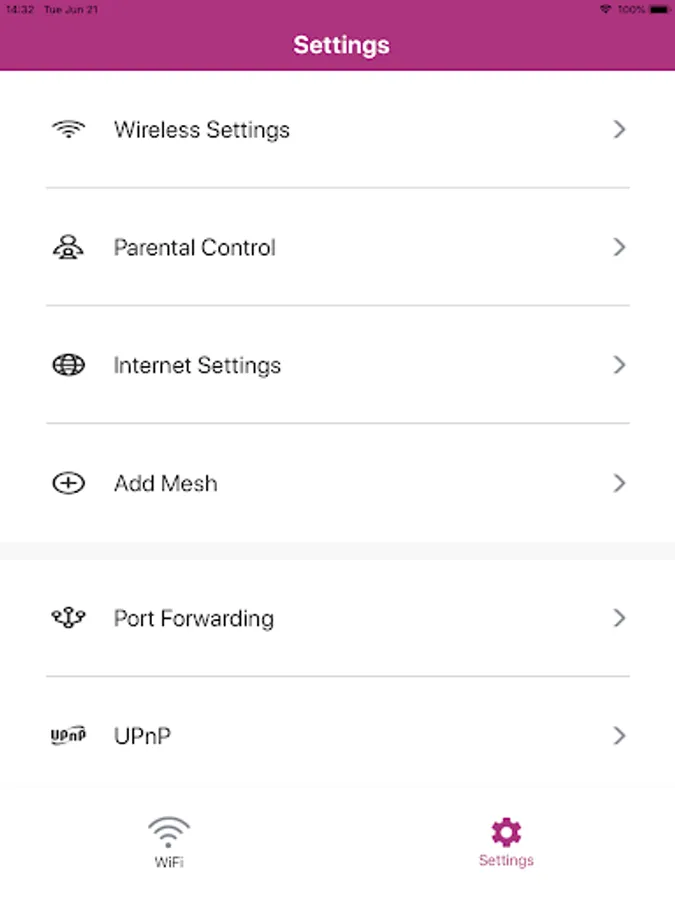Switch to the WiFi tab label
Viewport: 675px width, 900px height.
click(169, 861)
